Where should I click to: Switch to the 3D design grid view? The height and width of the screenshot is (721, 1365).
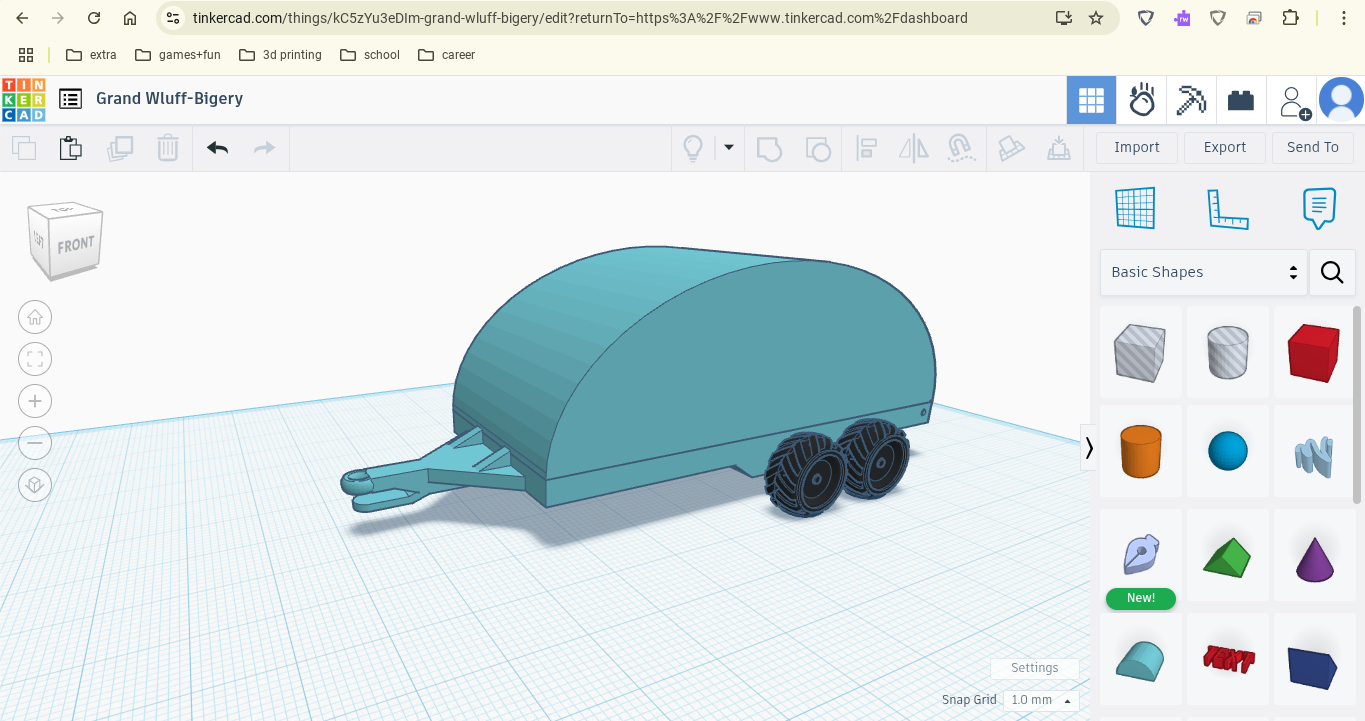[1091, 100]
